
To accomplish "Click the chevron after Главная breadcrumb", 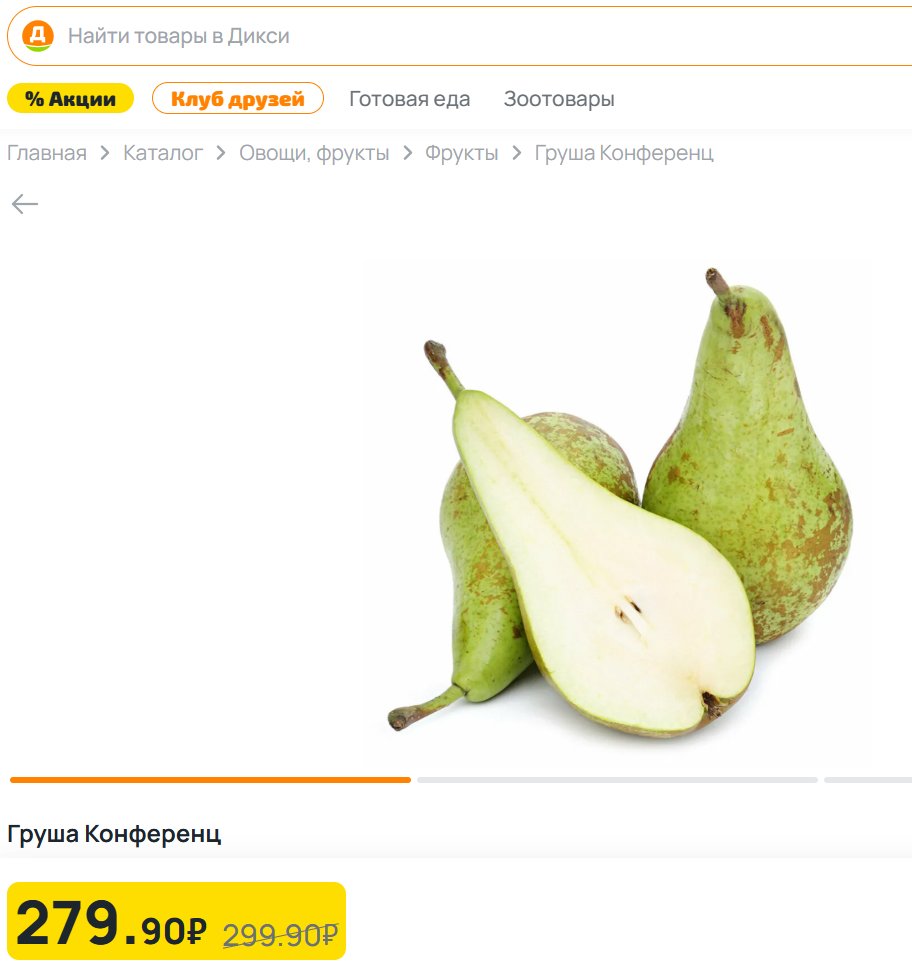I will [x=105, y=152].
